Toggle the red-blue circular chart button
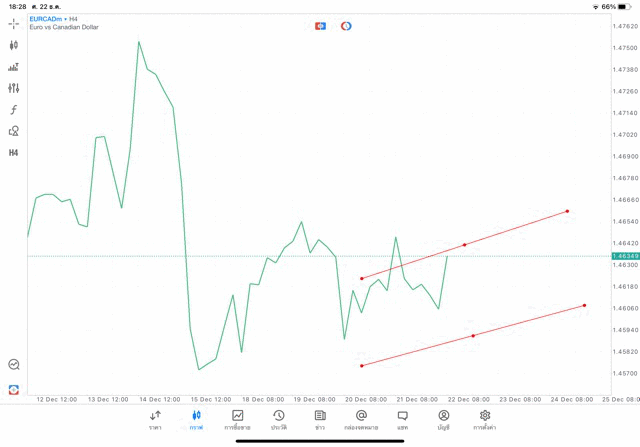 pos(346,26)
